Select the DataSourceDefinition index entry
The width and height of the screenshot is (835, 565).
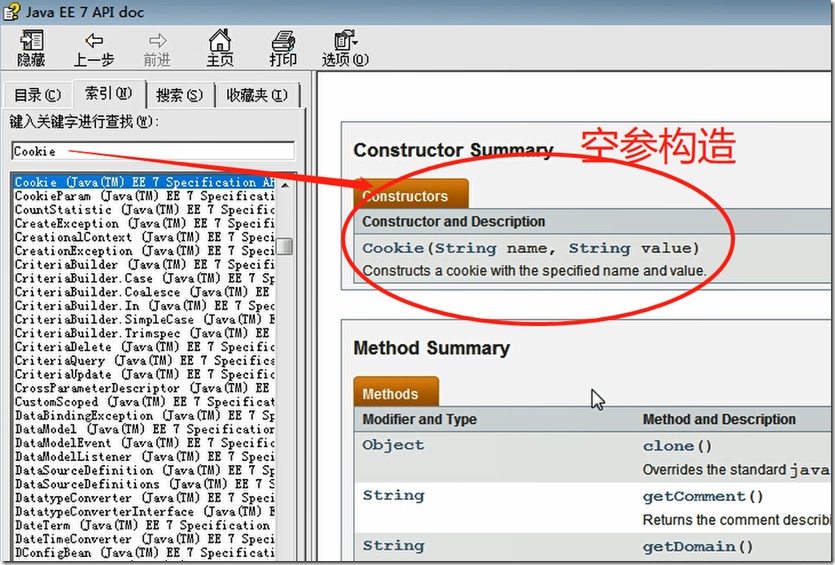coord(144,471)
